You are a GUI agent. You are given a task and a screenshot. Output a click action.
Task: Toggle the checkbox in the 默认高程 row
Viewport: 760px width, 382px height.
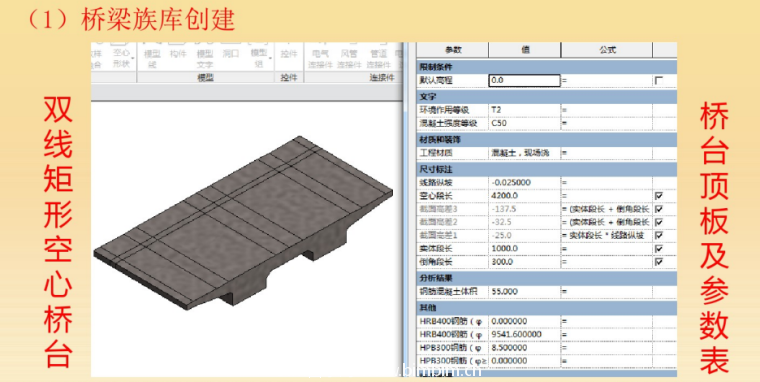pyautogui.click(x=658, y=80)
